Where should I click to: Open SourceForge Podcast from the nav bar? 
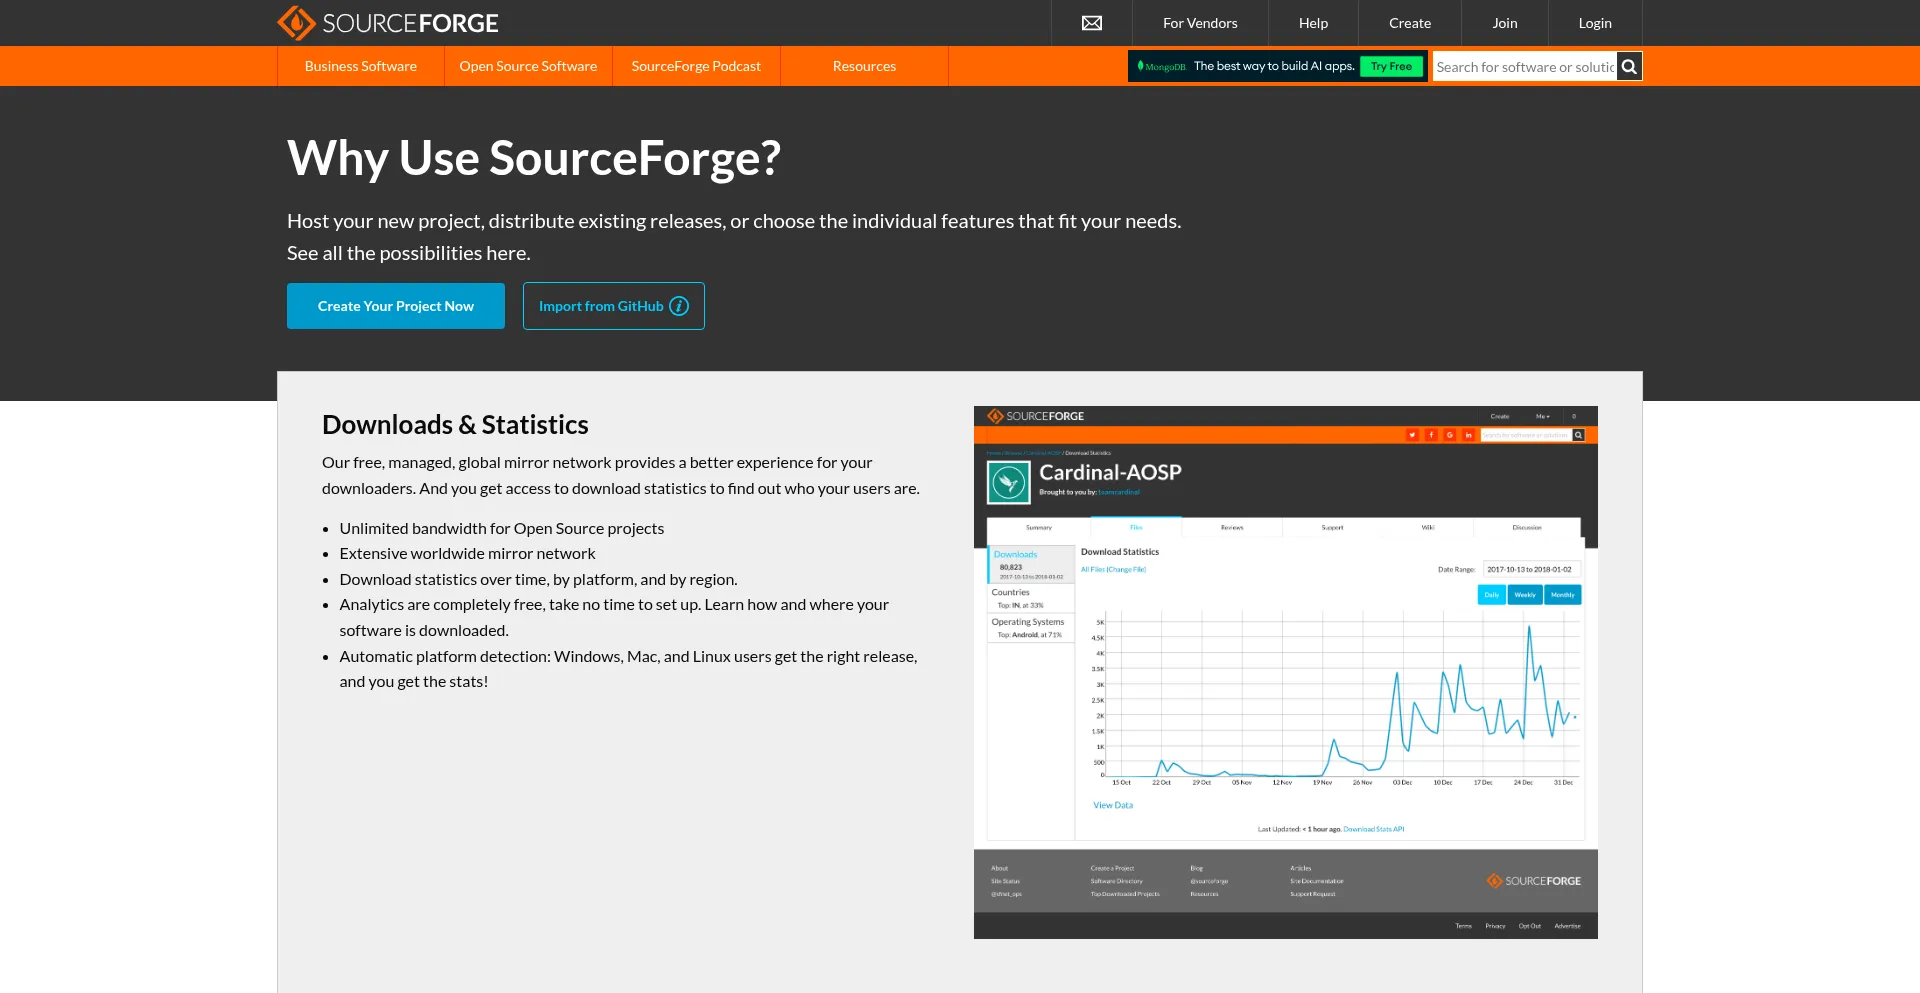click(696, 67)
